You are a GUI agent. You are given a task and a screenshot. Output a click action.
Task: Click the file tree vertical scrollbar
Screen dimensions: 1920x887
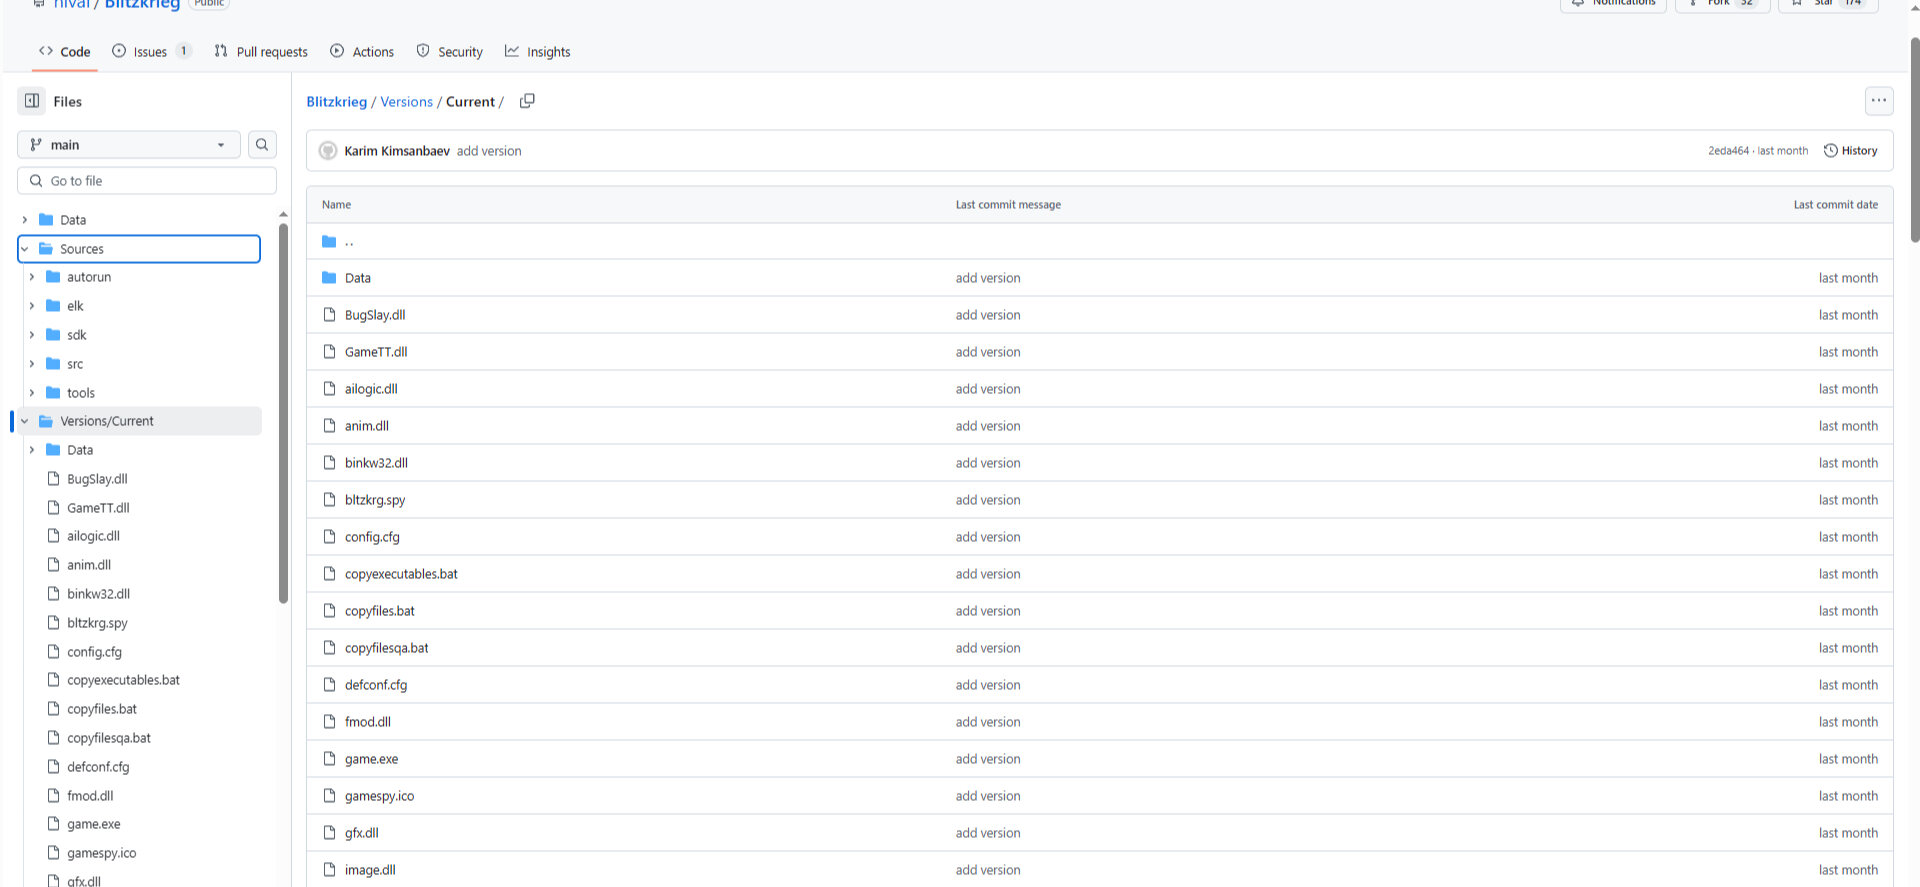[283, 412]
